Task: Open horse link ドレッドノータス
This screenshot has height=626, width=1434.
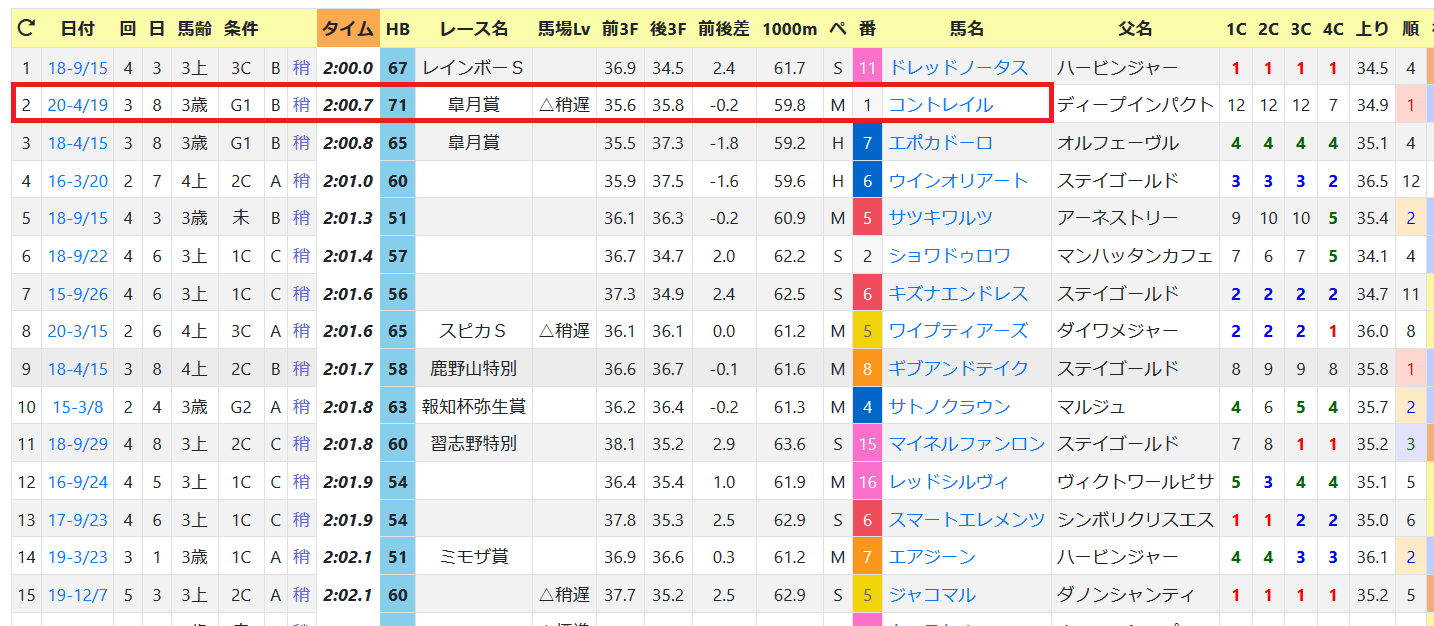Action: click(958, 68)
